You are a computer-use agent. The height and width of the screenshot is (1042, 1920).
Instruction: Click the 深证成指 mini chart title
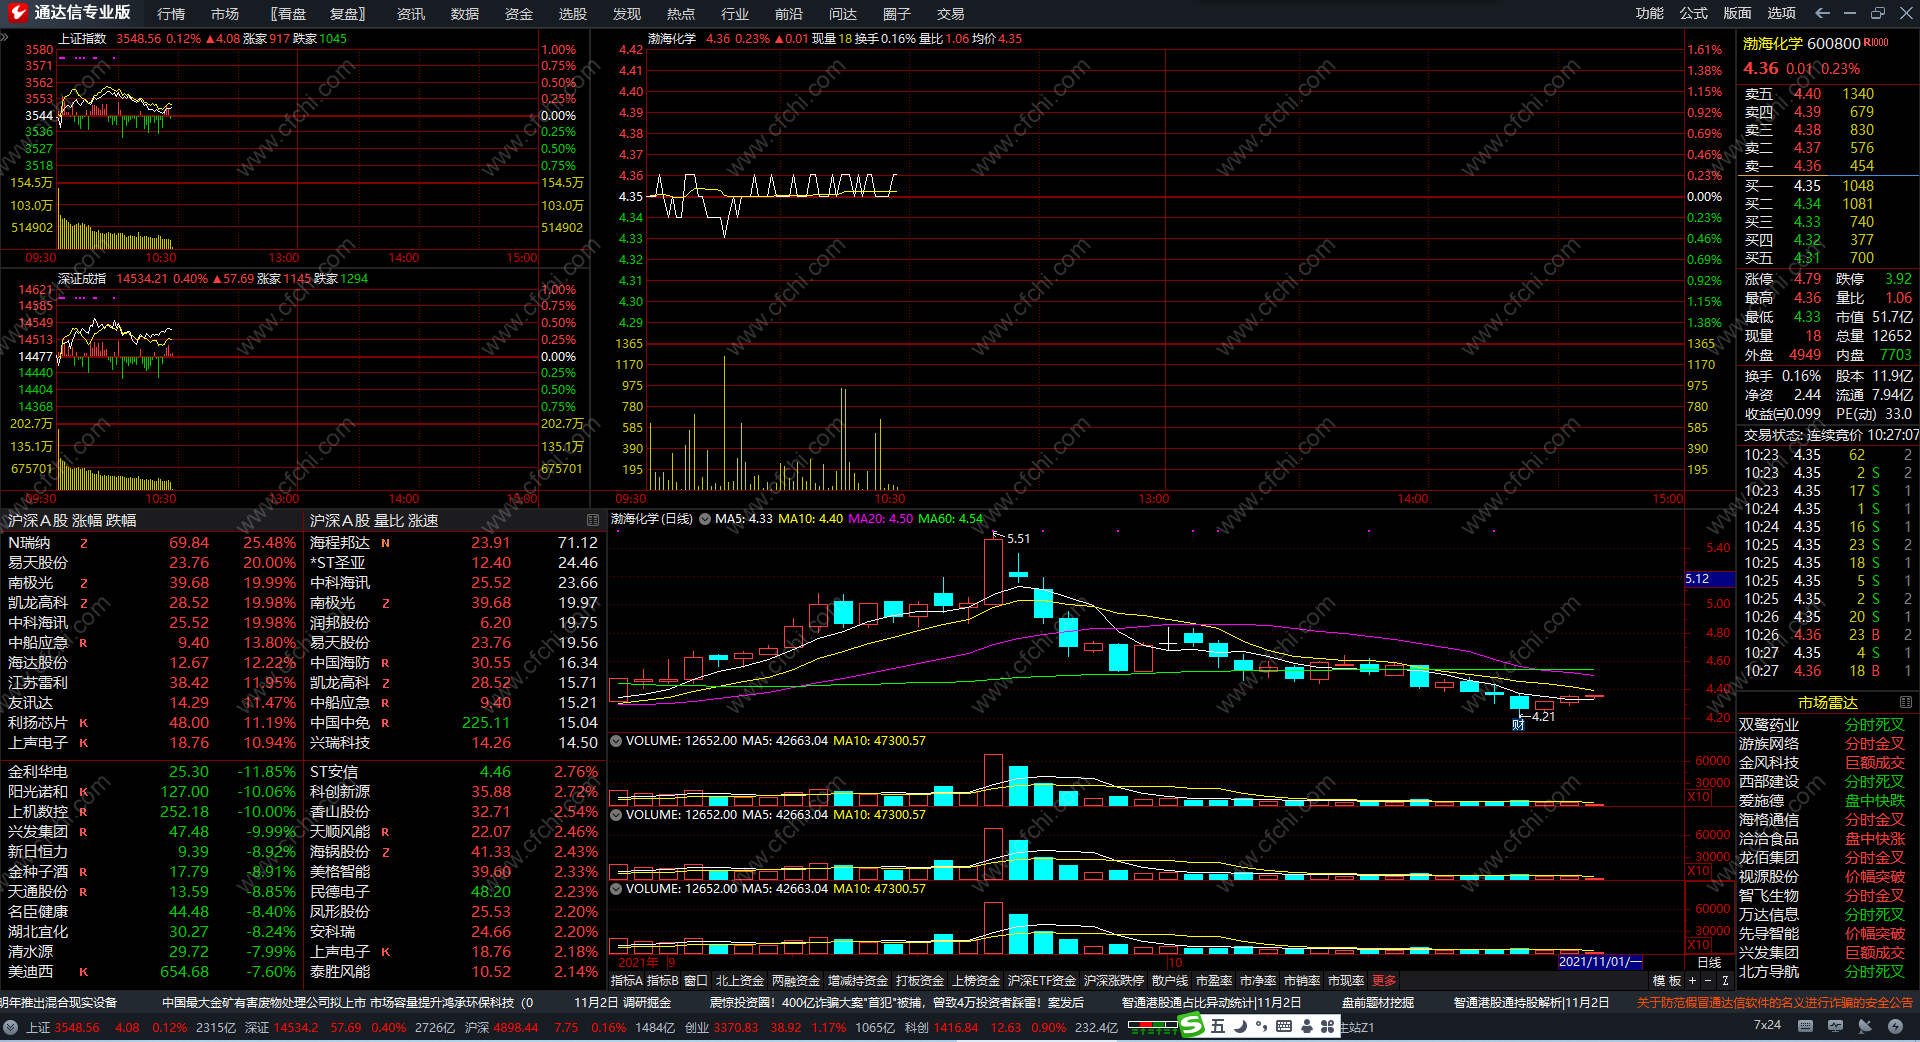pos(82,278)
